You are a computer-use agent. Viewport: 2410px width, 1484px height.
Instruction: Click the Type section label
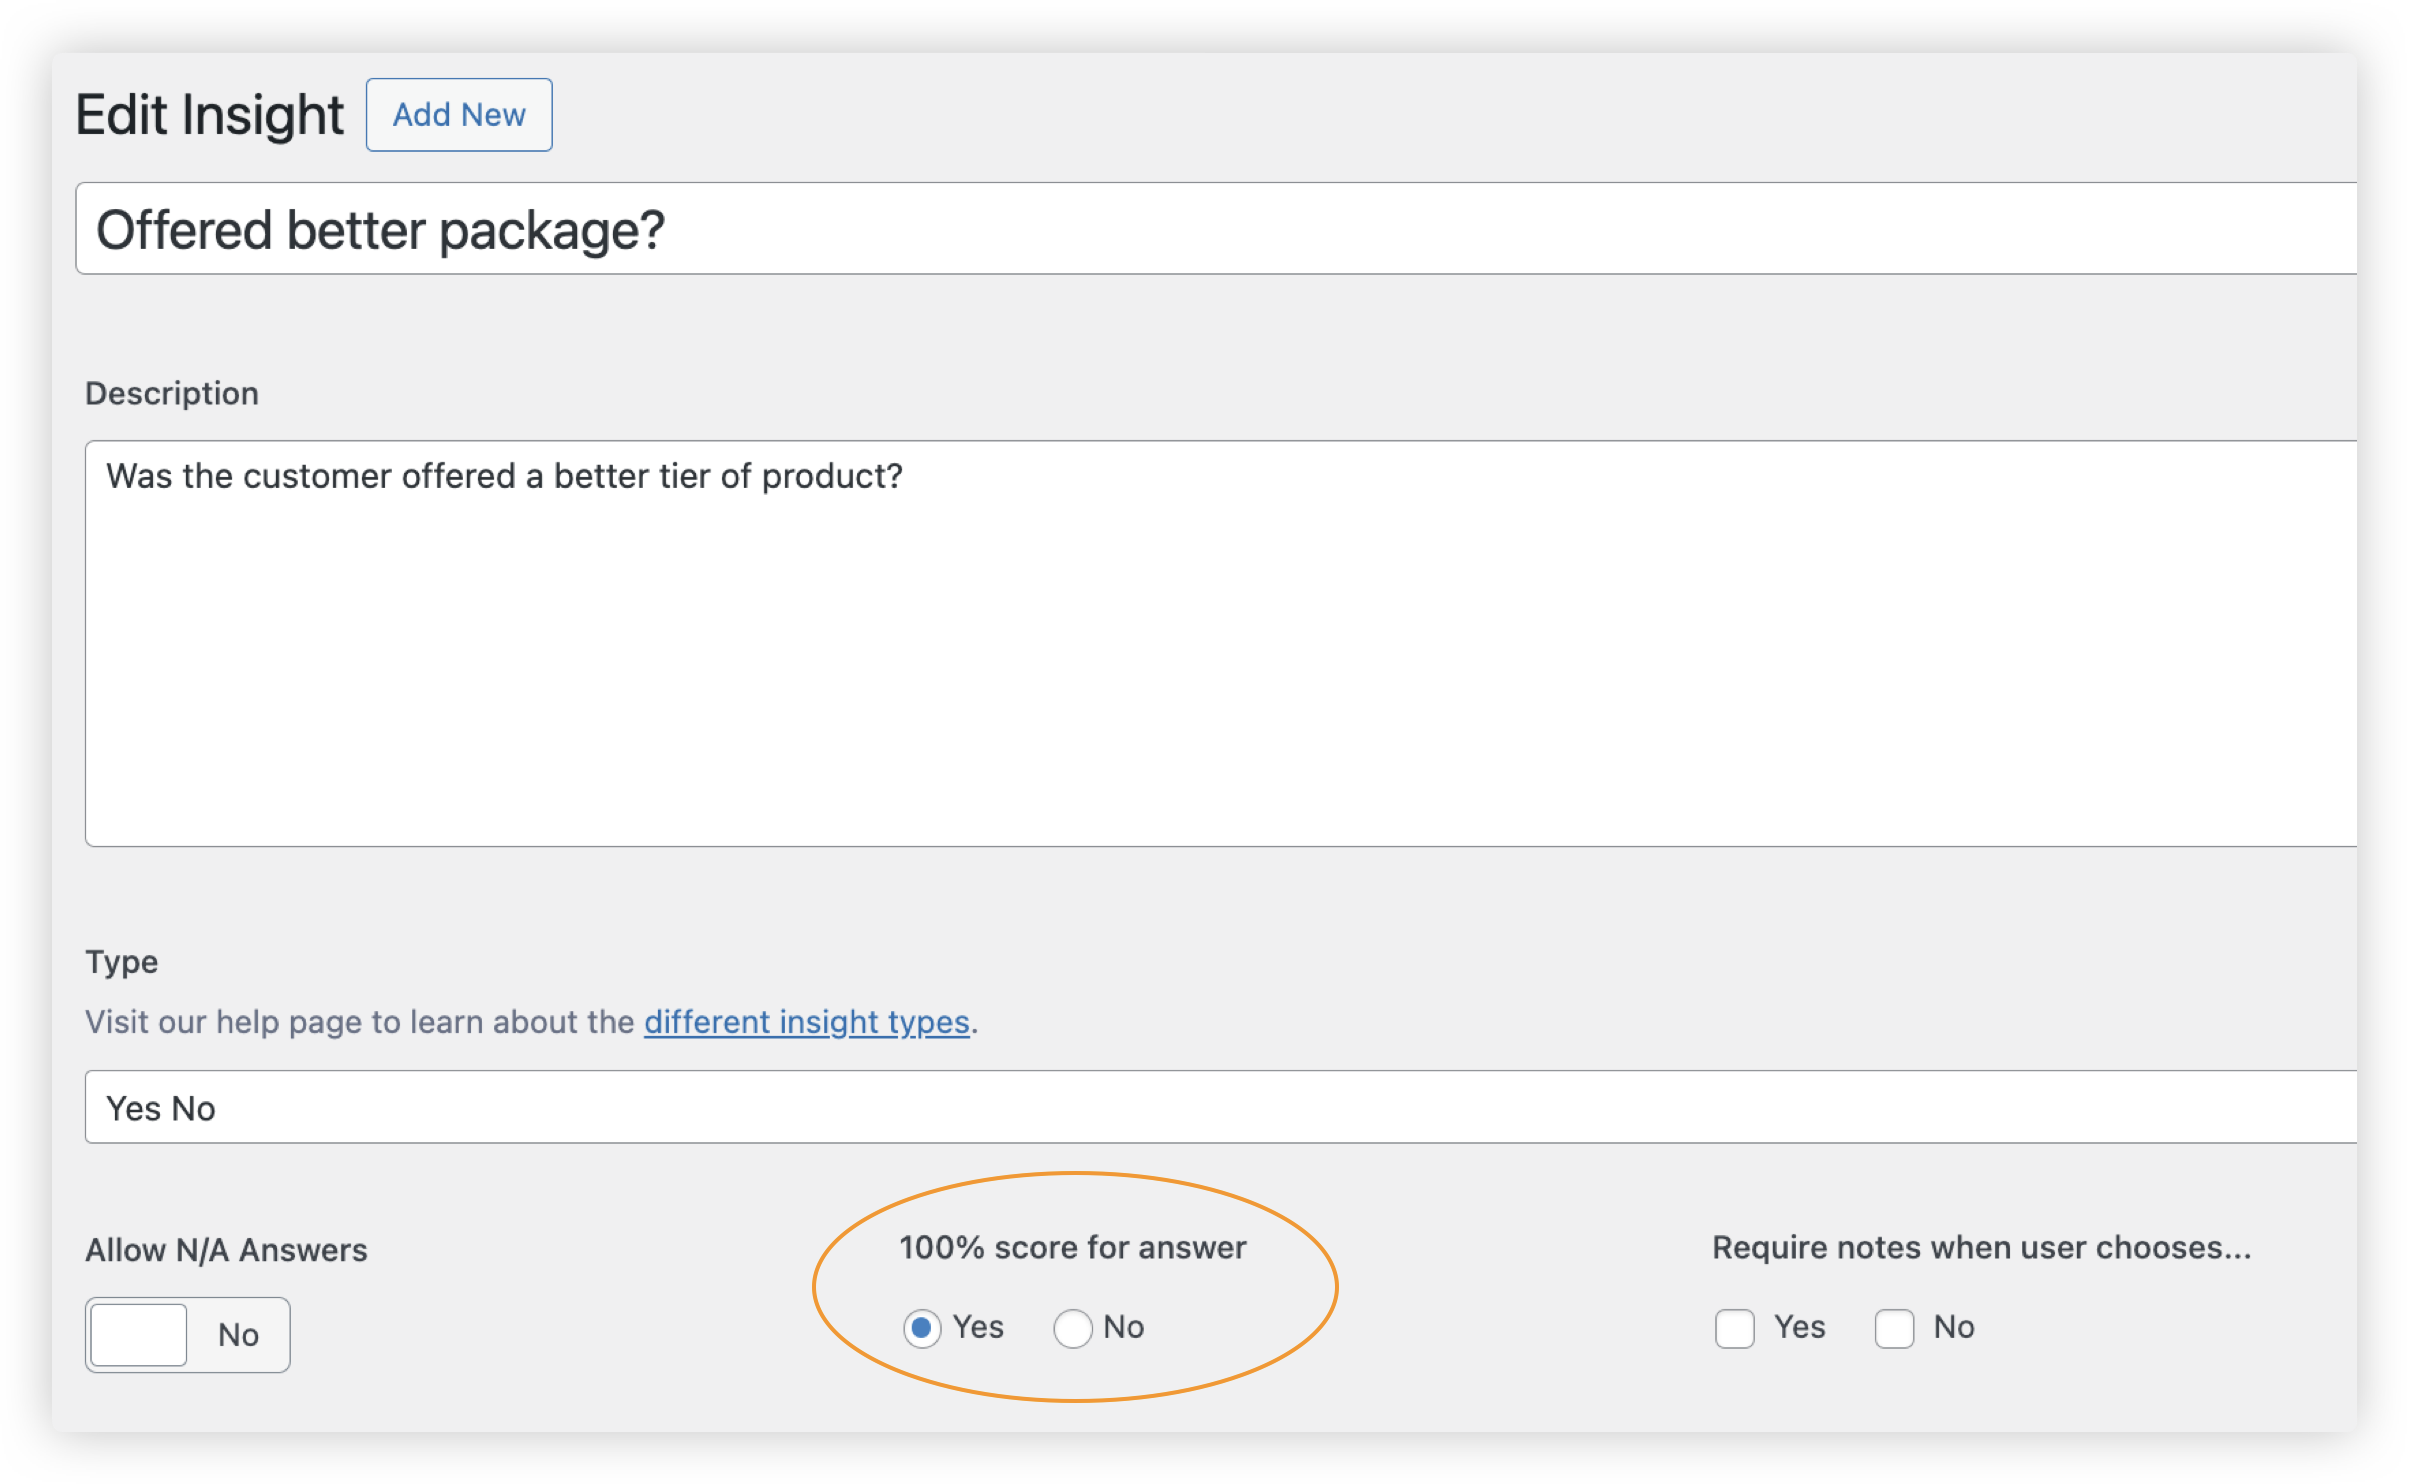[122, 962]
